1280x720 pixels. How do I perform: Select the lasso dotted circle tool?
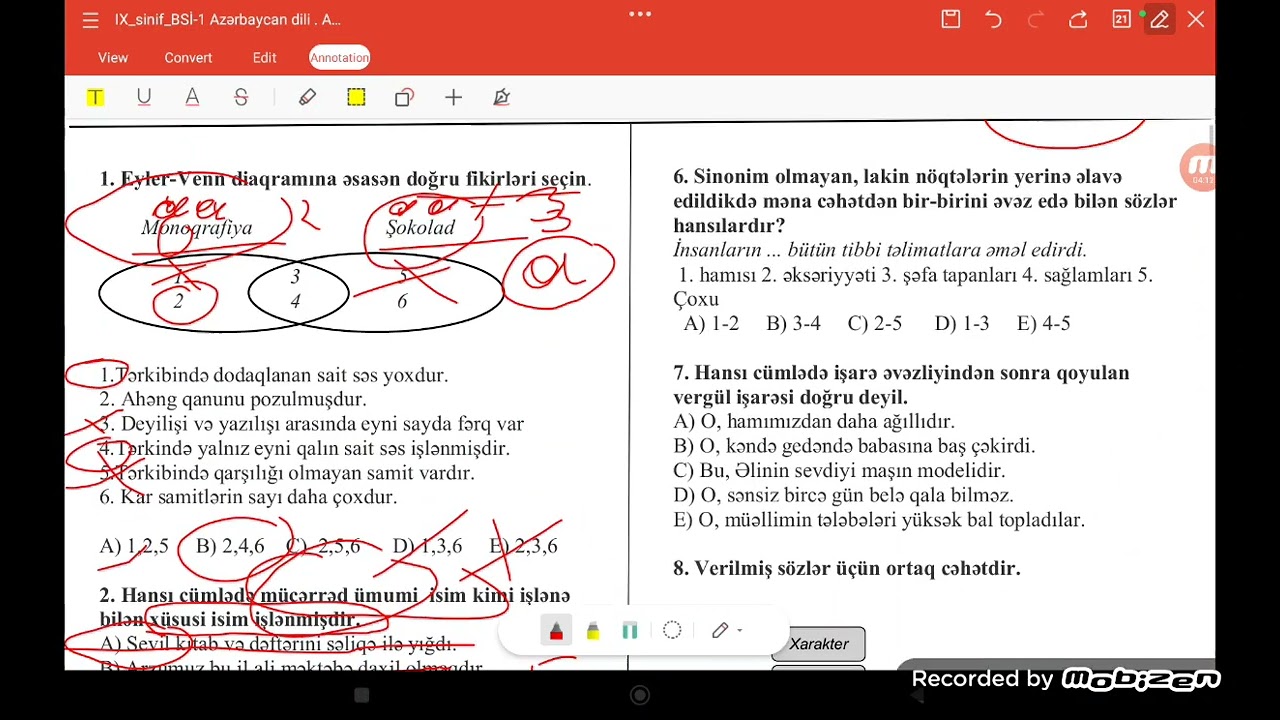[x=672, y=631]
